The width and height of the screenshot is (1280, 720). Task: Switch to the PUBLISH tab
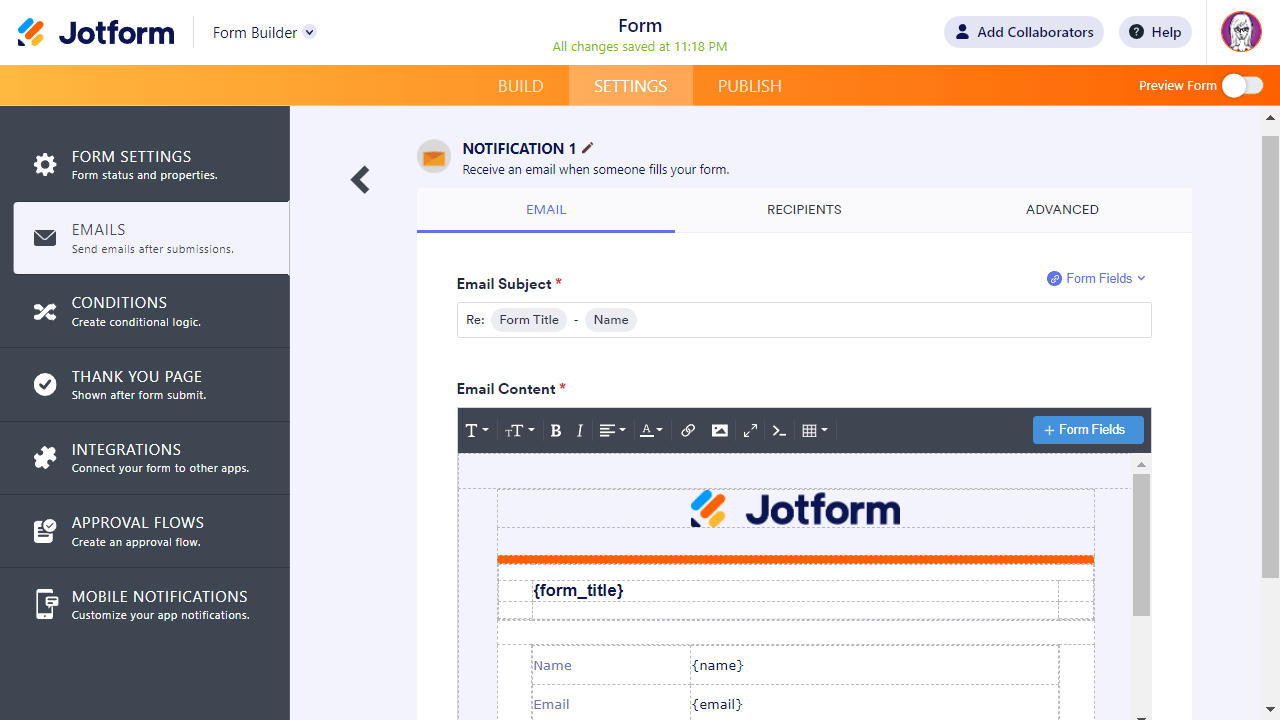750,86
